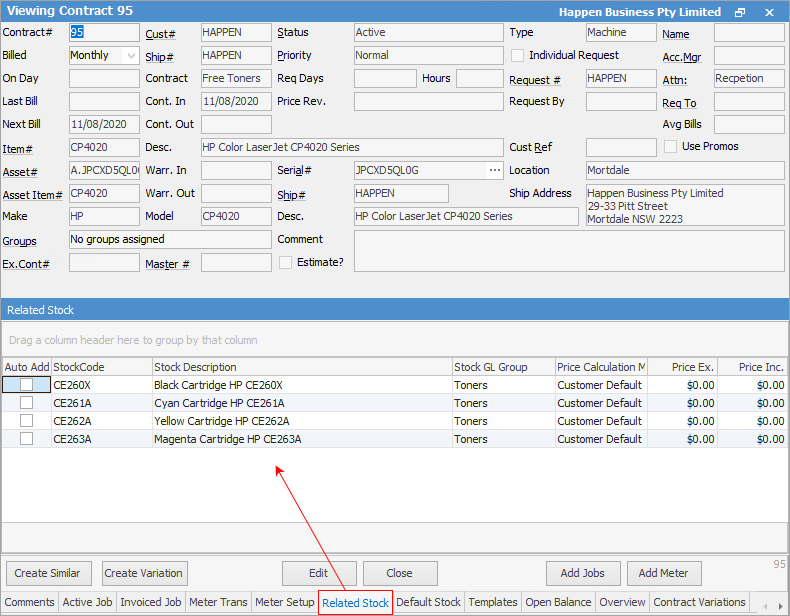Click into the Comment text field

[568, 251]
